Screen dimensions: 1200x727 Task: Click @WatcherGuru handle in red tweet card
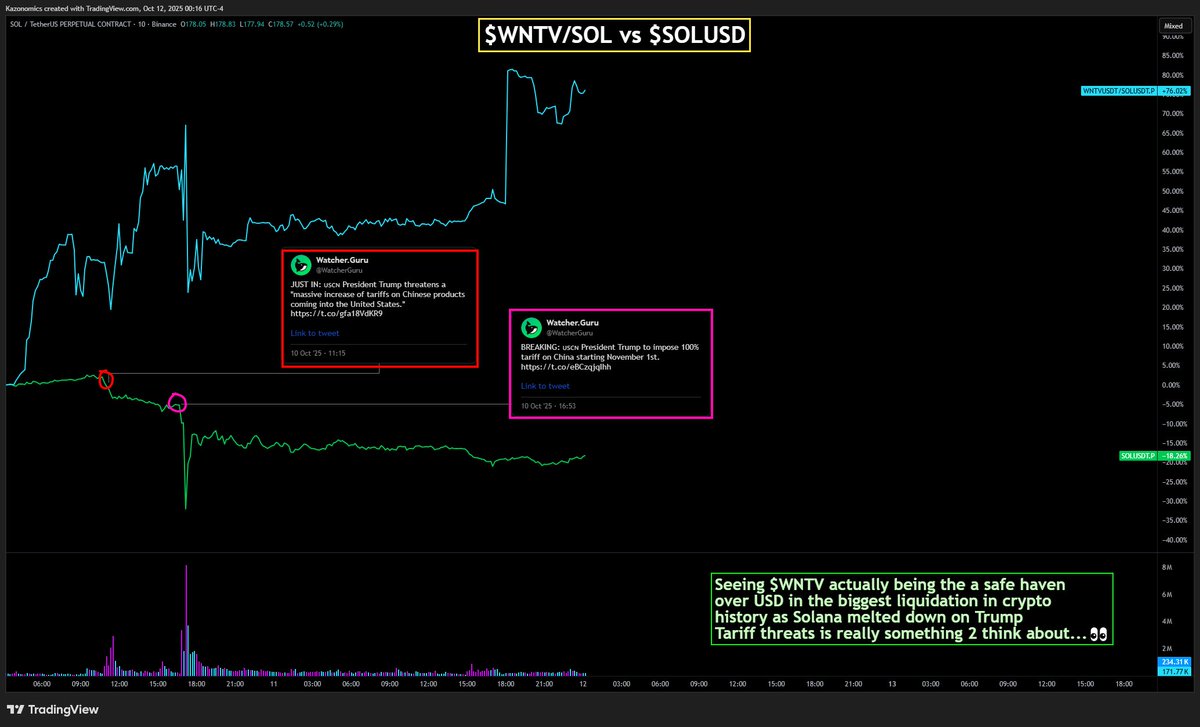337,270
